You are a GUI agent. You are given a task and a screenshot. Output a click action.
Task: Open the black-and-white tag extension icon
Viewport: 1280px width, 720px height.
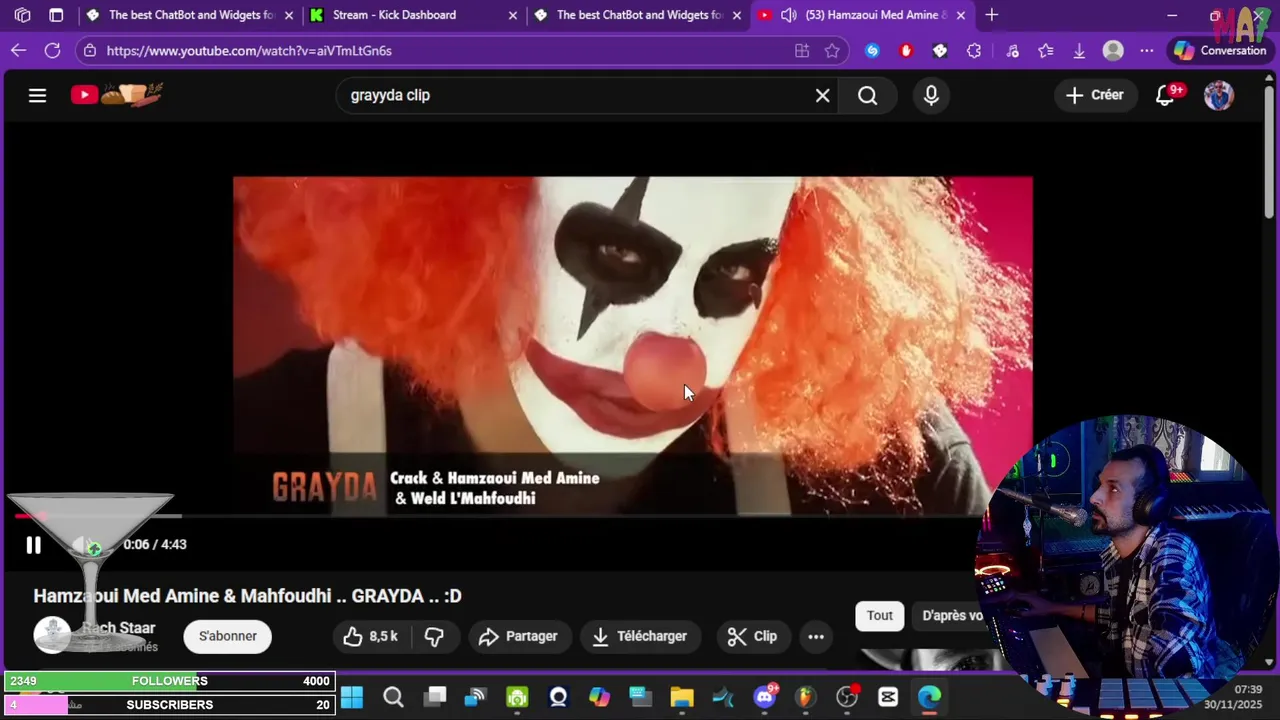click(940, 50)
